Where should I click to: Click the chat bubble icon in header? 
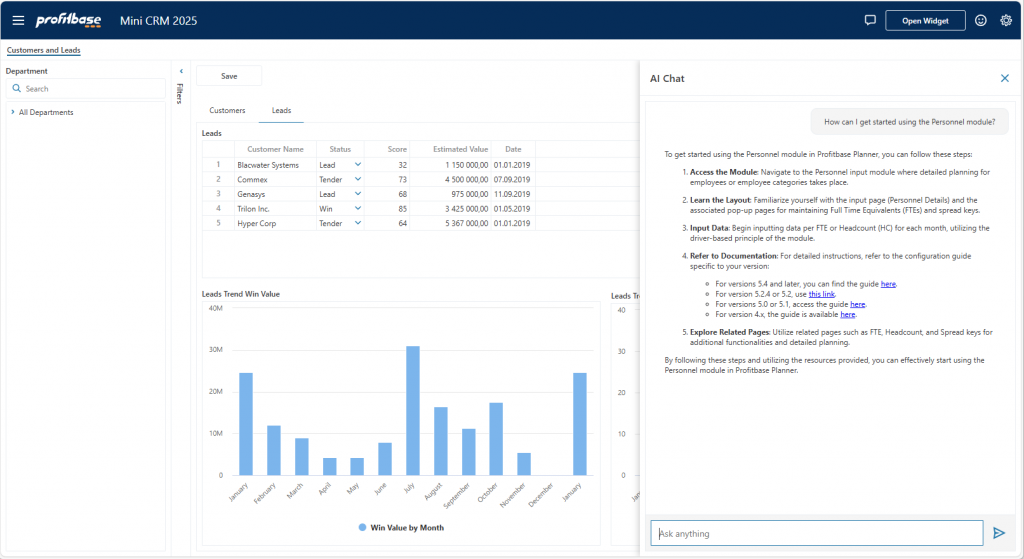(870, 20)
